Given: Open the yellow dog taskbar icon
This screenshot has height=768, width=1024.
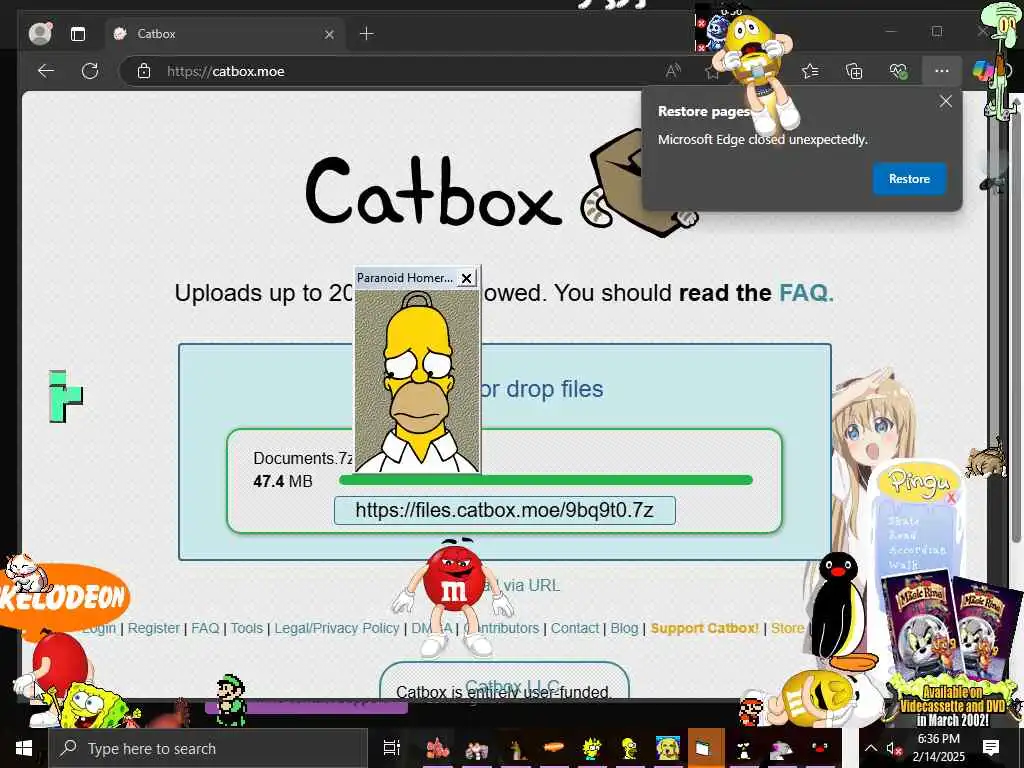Looking at the screenshot, I should pos(667,748).
